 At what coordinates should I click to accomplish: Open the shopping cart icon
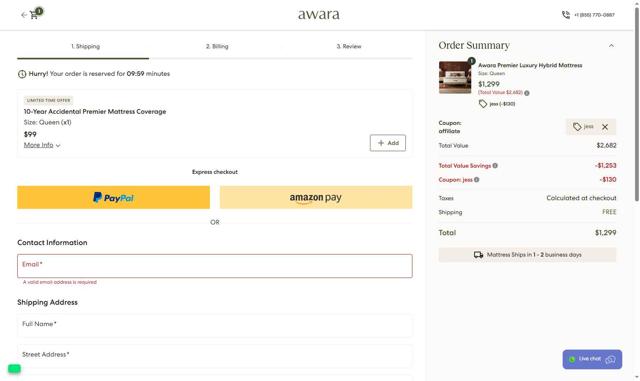click(x=34, y=15)
